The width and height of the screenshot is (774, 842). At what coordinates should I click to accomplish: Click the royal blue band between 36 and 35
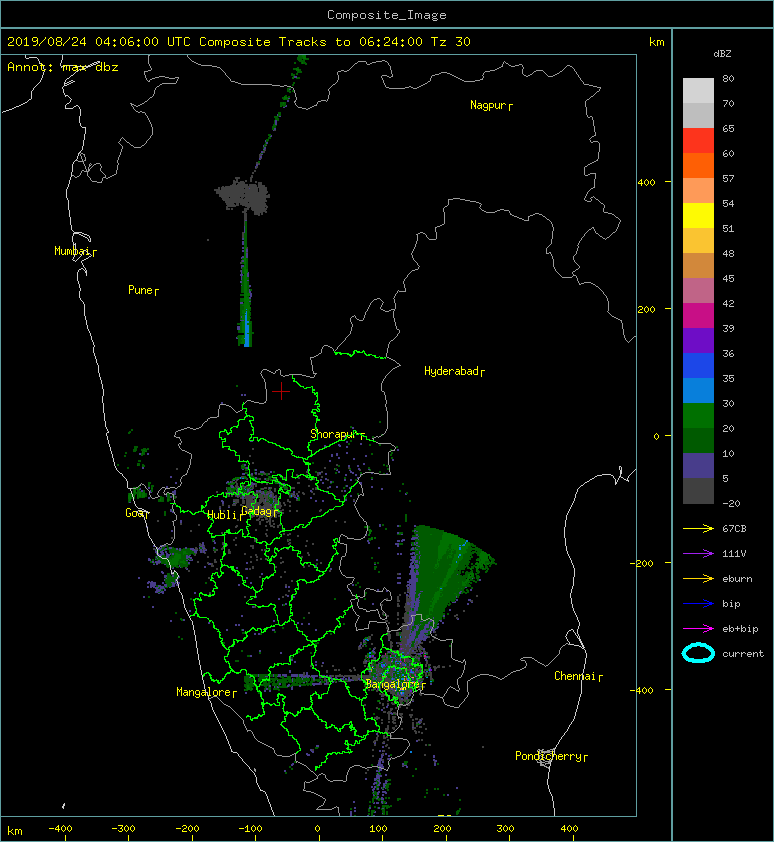tap(698, 366)
